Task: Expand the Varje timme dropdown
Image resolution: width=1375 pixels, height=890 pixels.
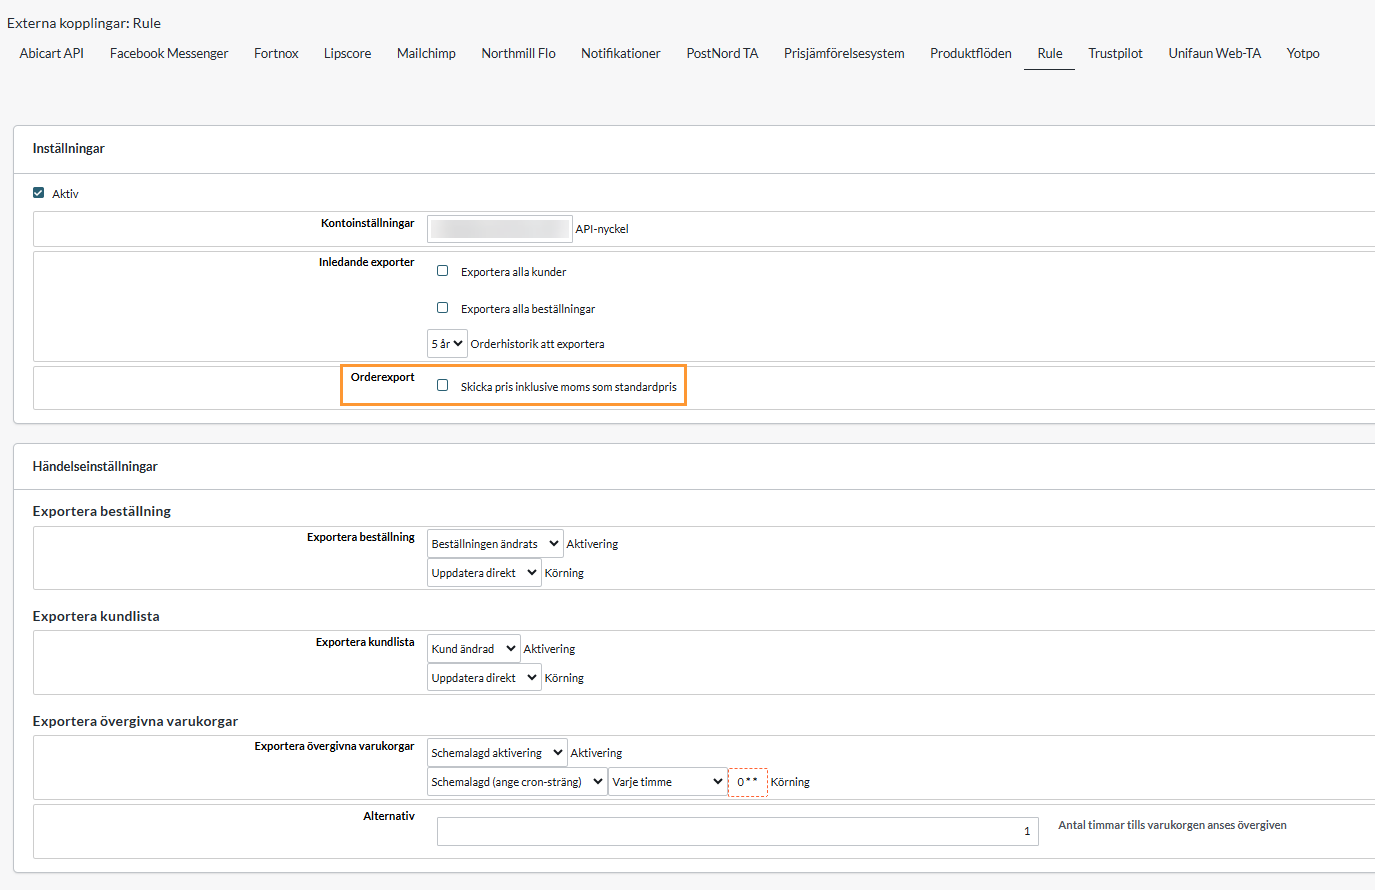Action: click(667, 782)
